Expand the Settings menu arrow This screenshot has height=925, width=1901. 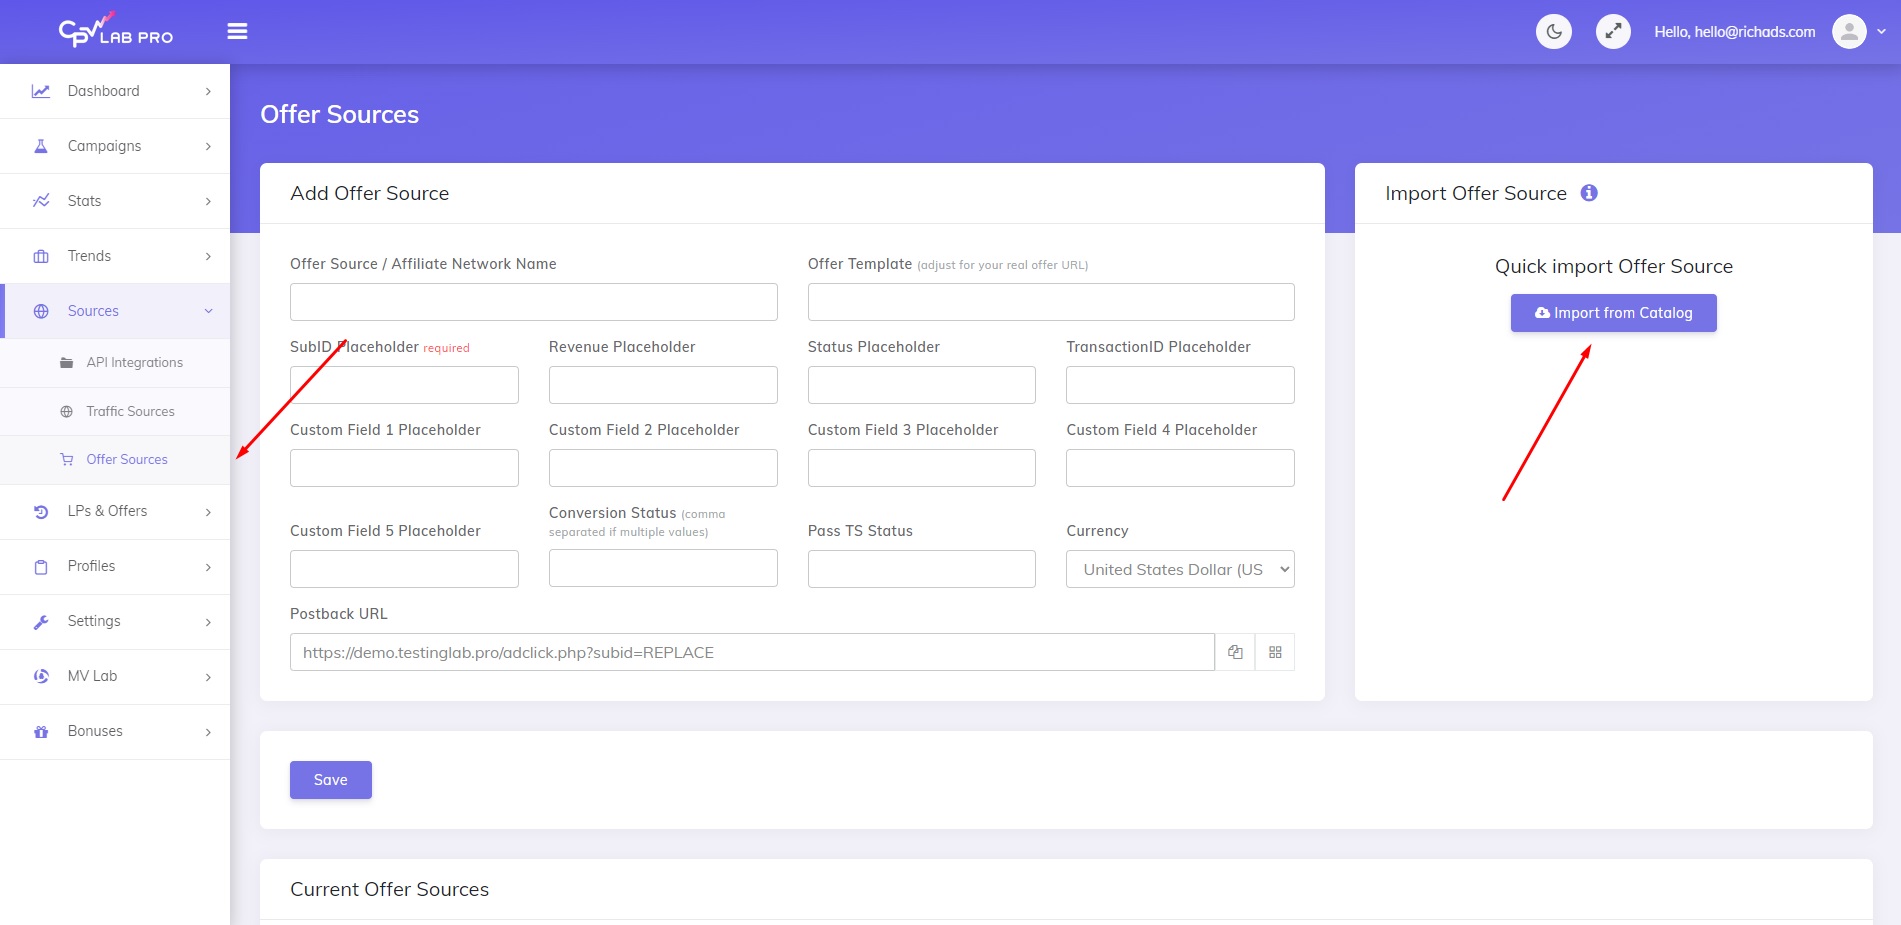coord(208,621)
